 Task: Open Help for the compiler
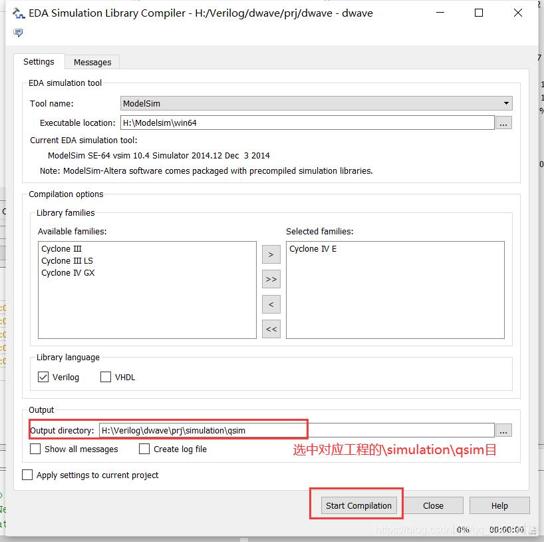(x=499, y=506)
